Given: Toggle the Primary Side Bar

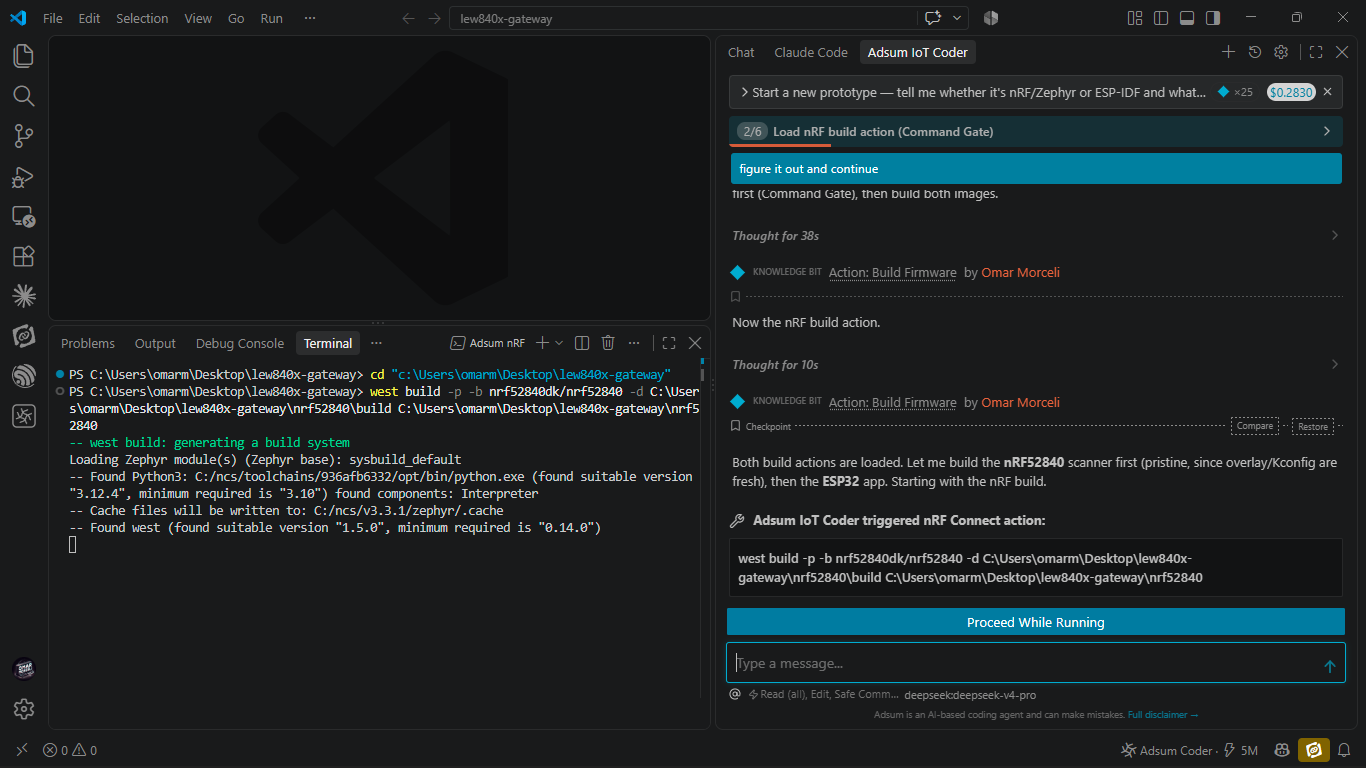Looking at the screenshot, I should (1161, 18).
